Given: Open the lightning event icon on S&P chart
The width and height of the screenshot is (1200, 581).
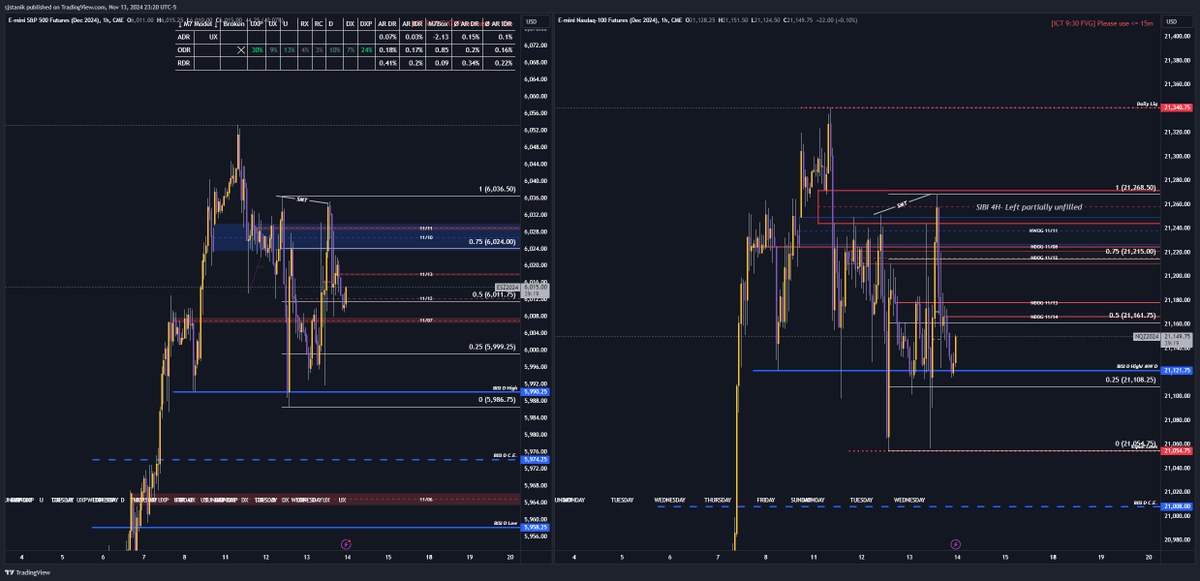Looking at the screenshot, I should (x=345, y=544).
